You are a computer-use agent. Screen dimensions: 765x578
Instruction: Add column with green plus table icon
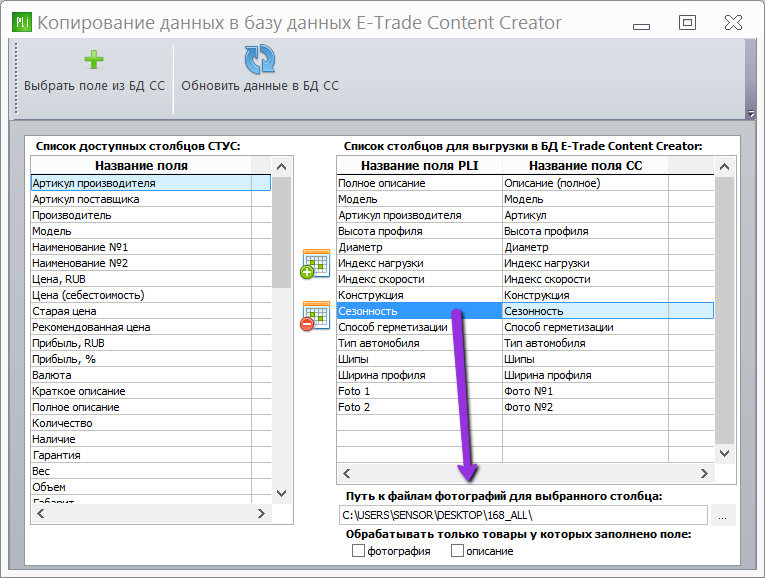315,264
